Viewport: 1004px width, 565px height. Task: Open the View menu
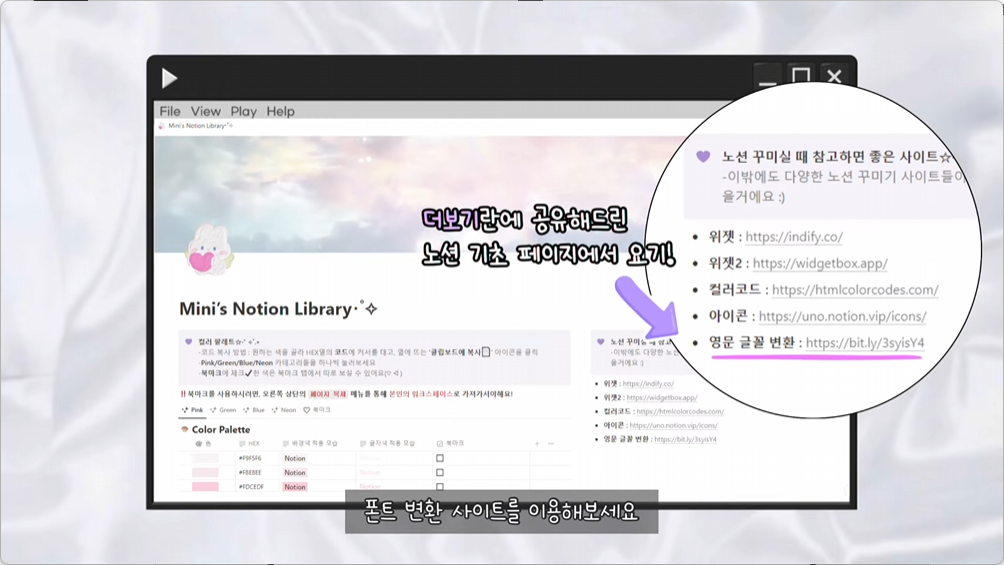pos(206,111)
